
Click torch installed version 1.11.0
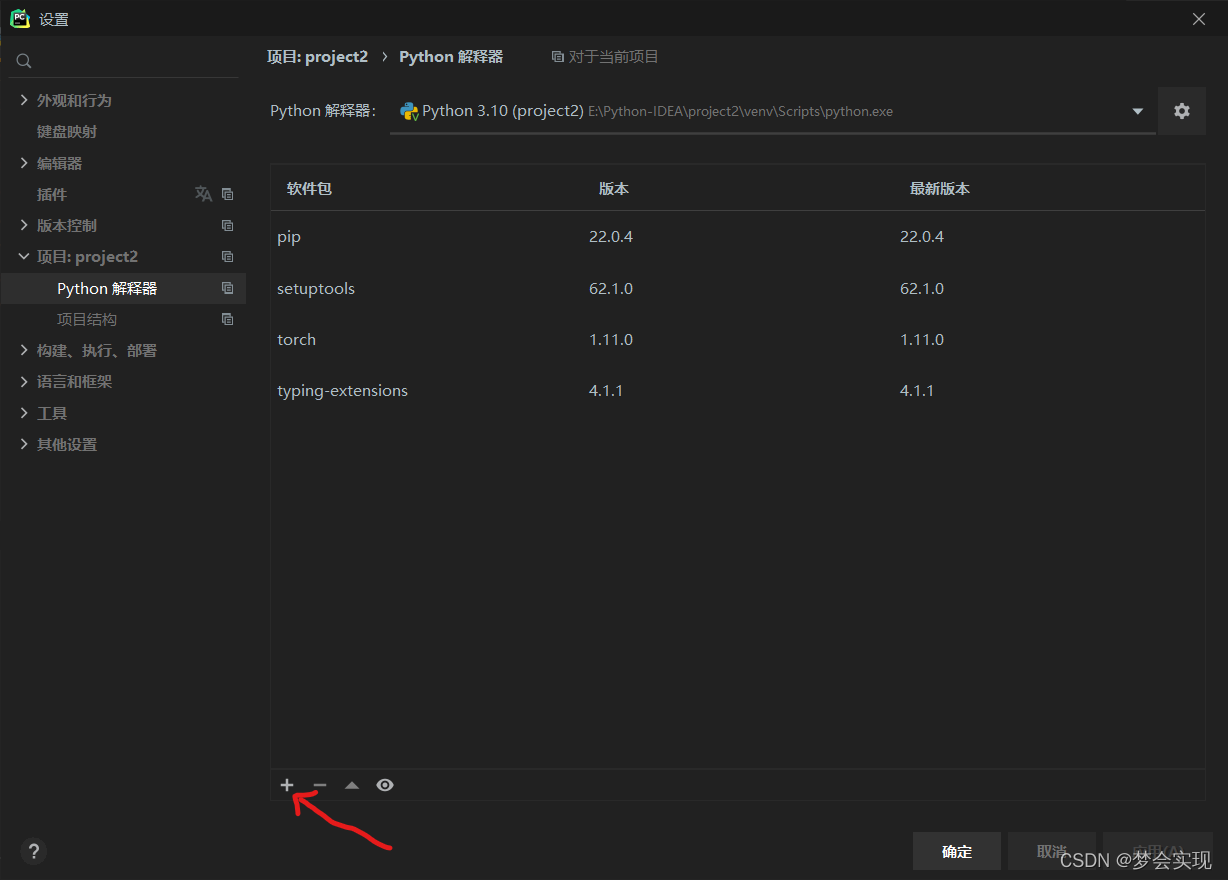coord(611,340)
